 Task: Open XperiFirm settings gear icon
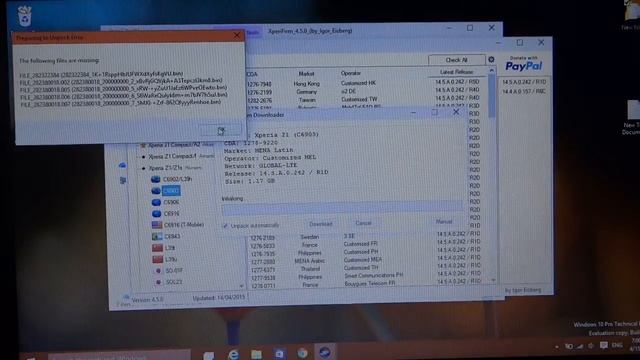tap(491, 60)
